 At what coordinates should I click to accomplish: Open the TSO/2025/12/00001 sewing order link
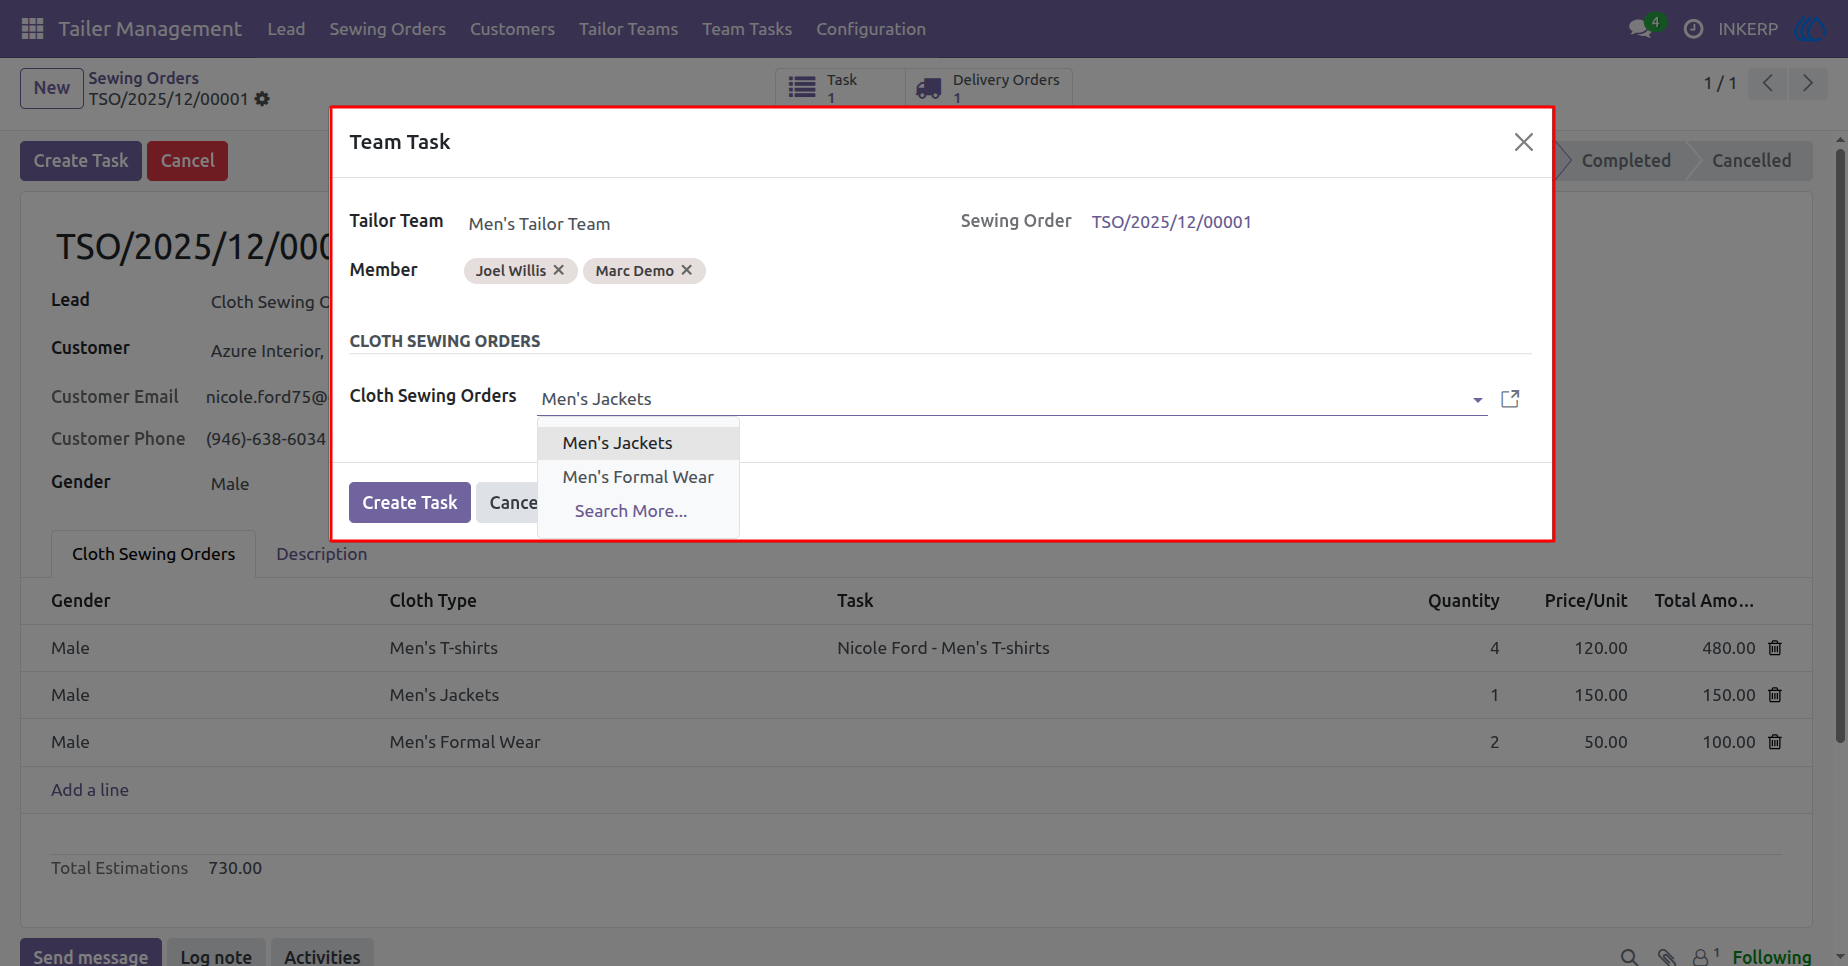pos(1171,222)
